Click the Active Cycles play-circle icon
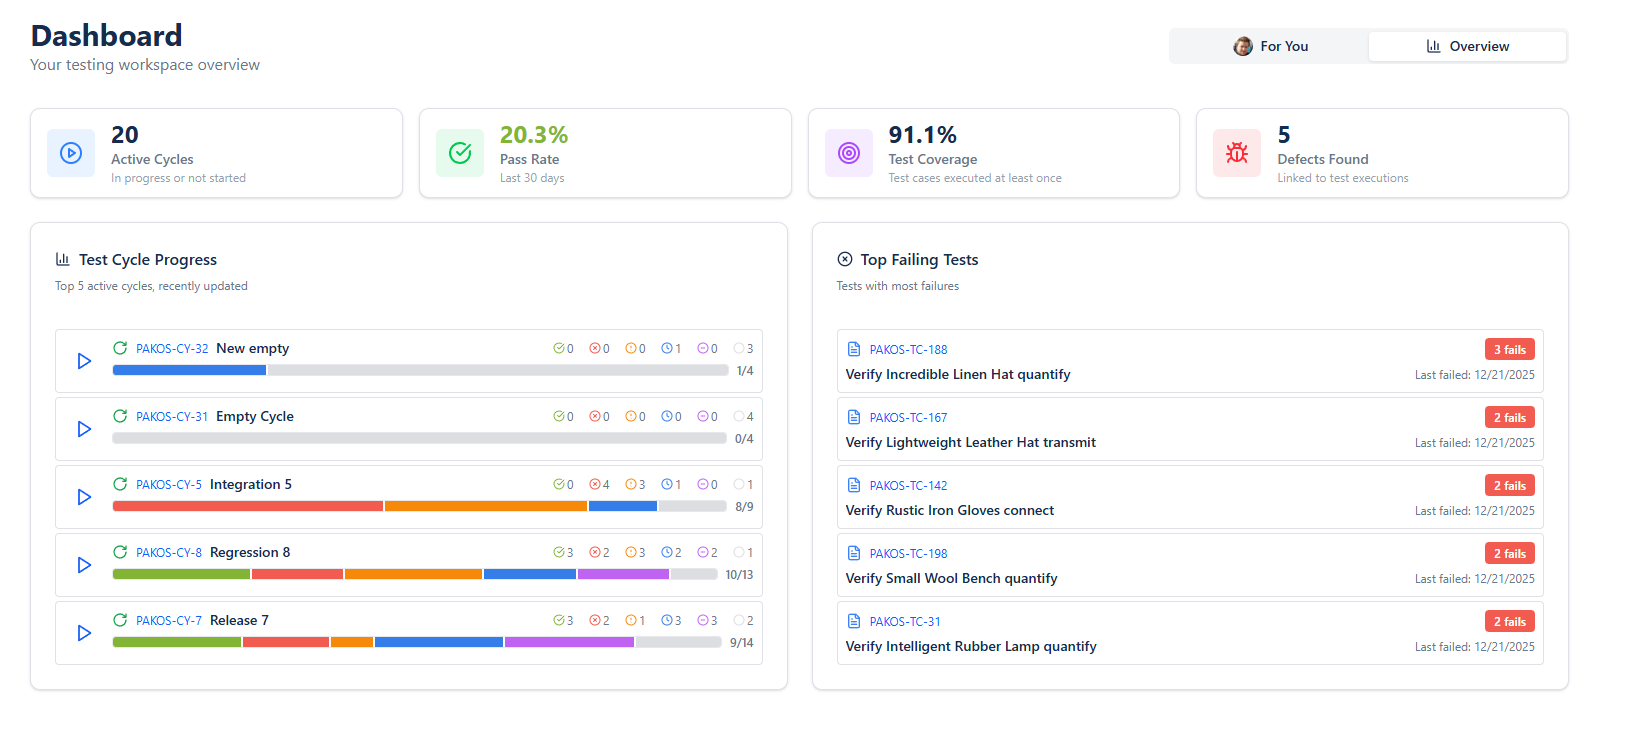Image resolution: width=1629 pixels, height=729 pixels. 71,153
